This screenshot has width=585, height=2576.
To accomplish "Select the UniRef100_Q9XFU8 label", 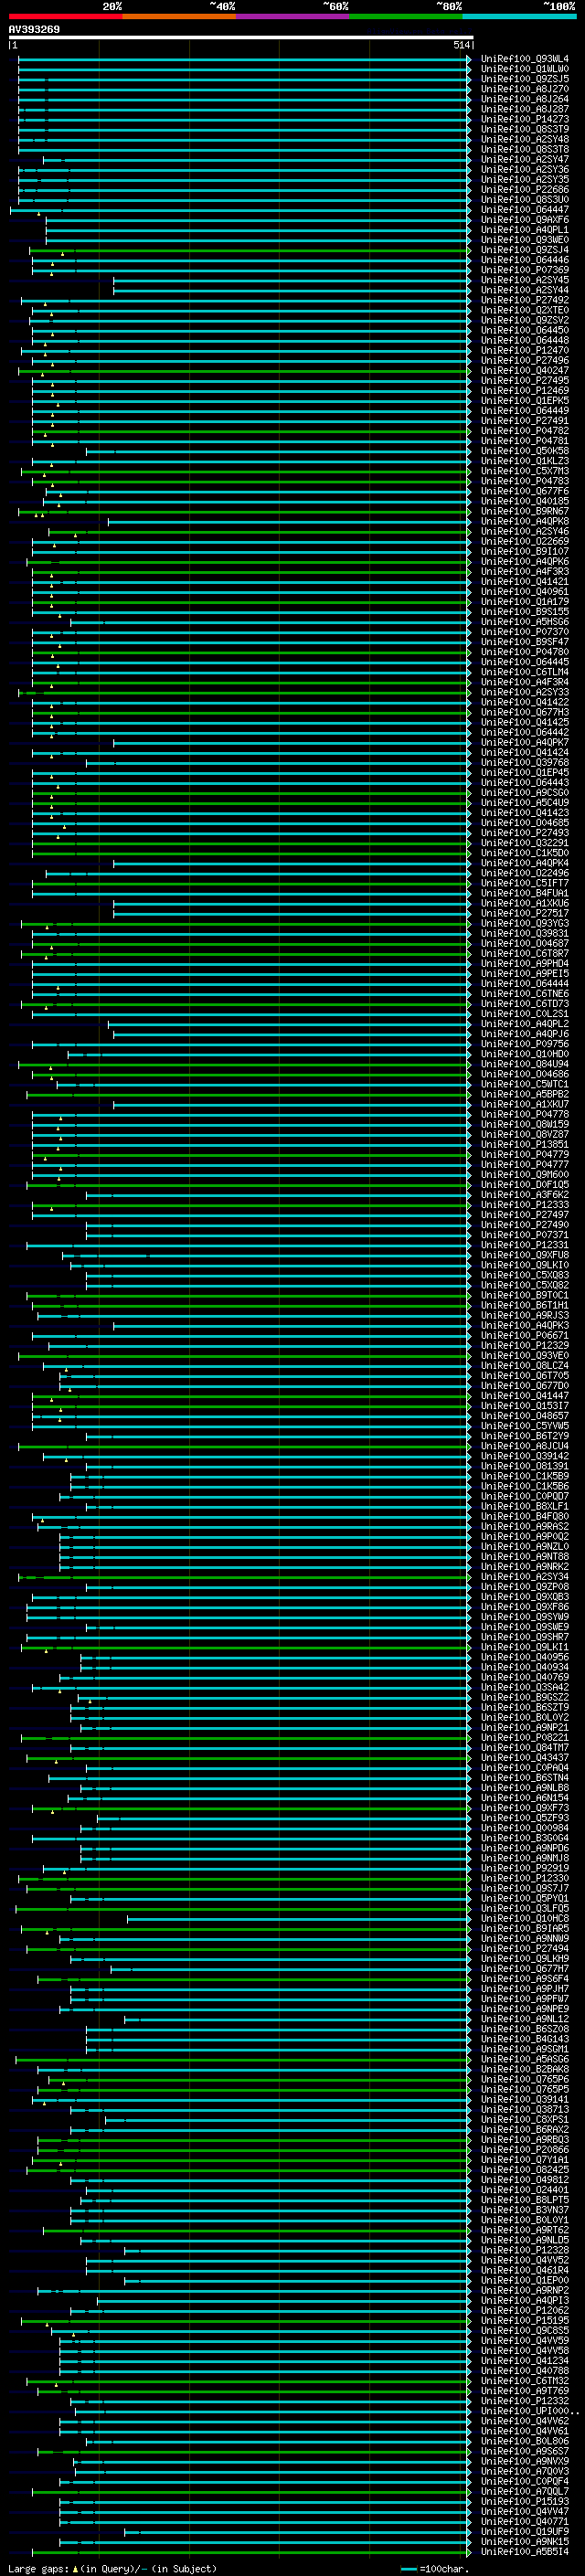I will pyautogui.click(x=525, y=1255).
